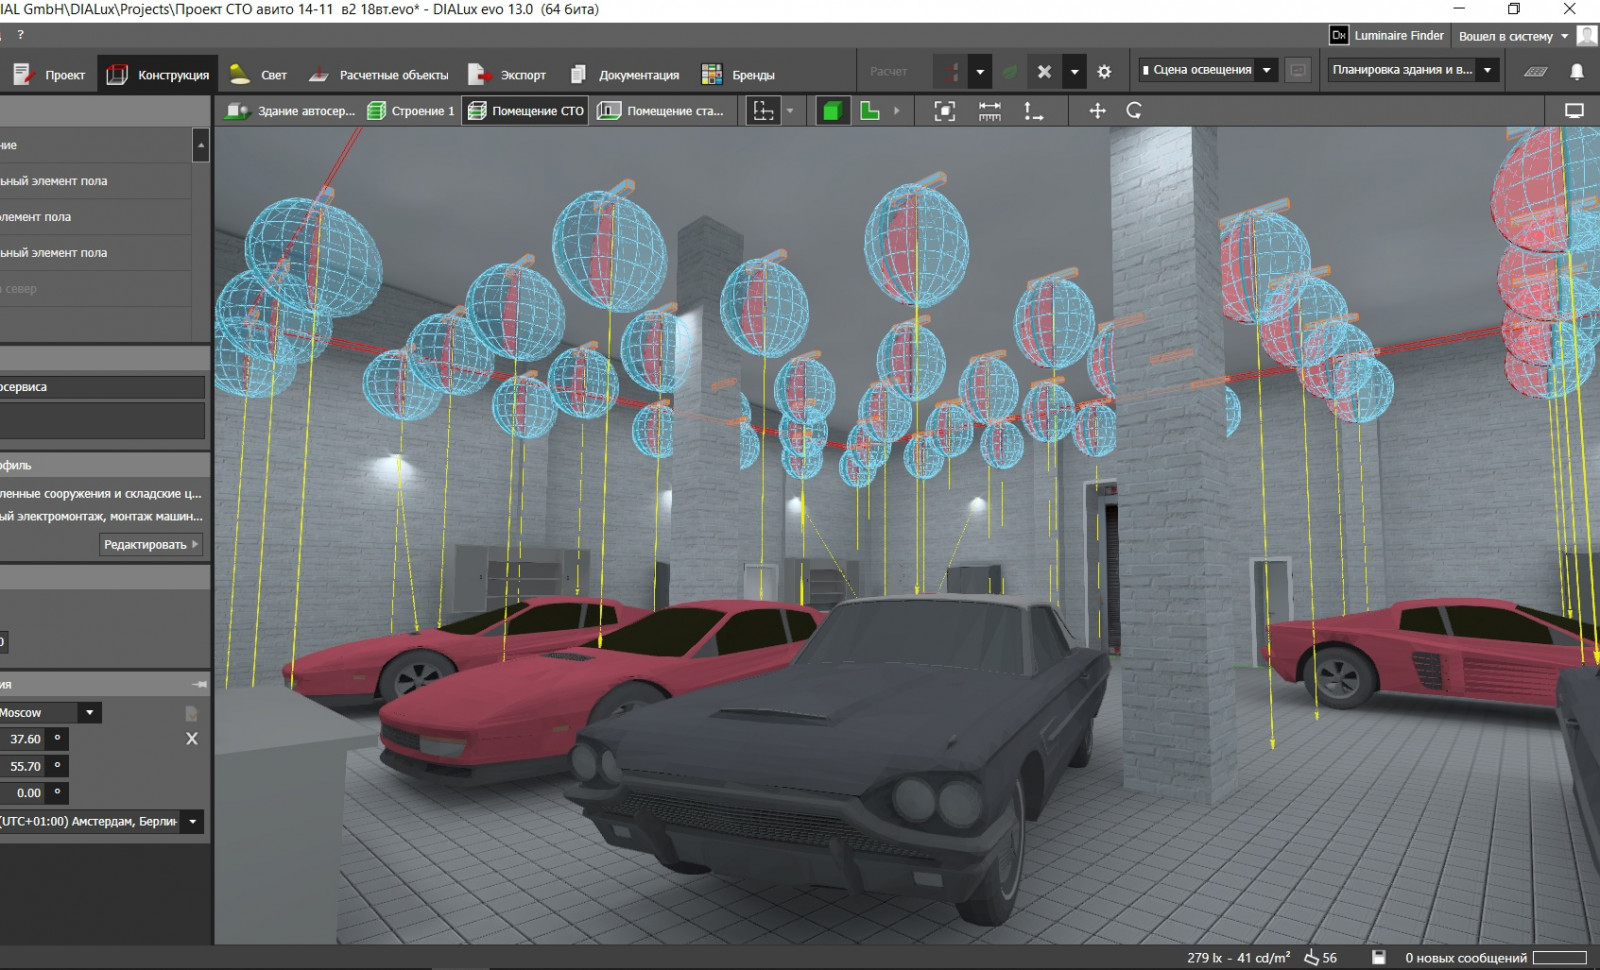Image resolution: width=1600 pixels, height=970 pixels.
Task: Click Luminaire Finder button
Action: pyautogui.click(x=1387, y=36)
